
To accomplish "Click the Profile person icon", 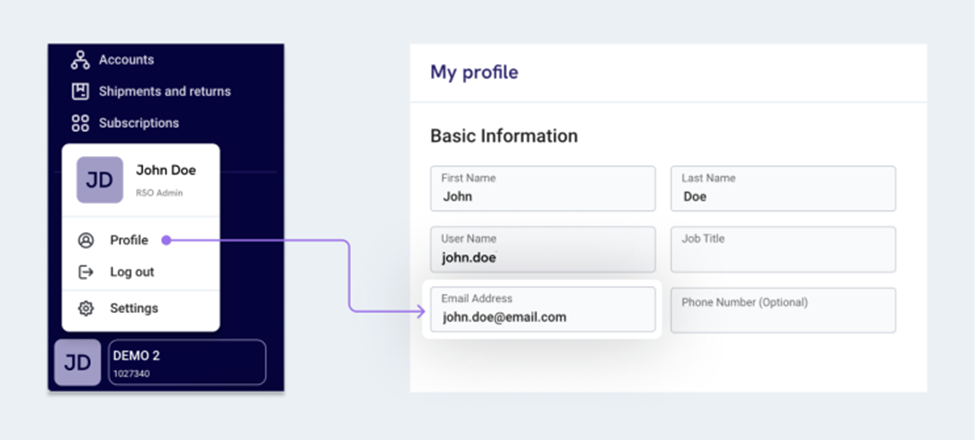I will coord(86,240).
